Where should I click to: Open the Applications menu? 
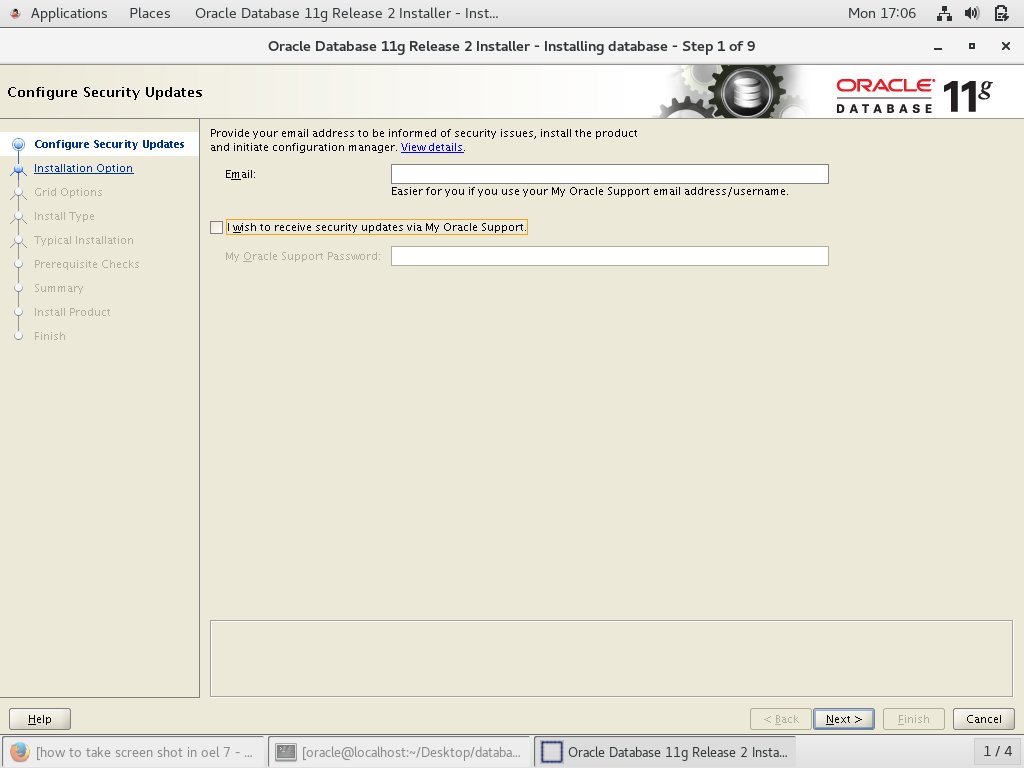click(69, 13)
